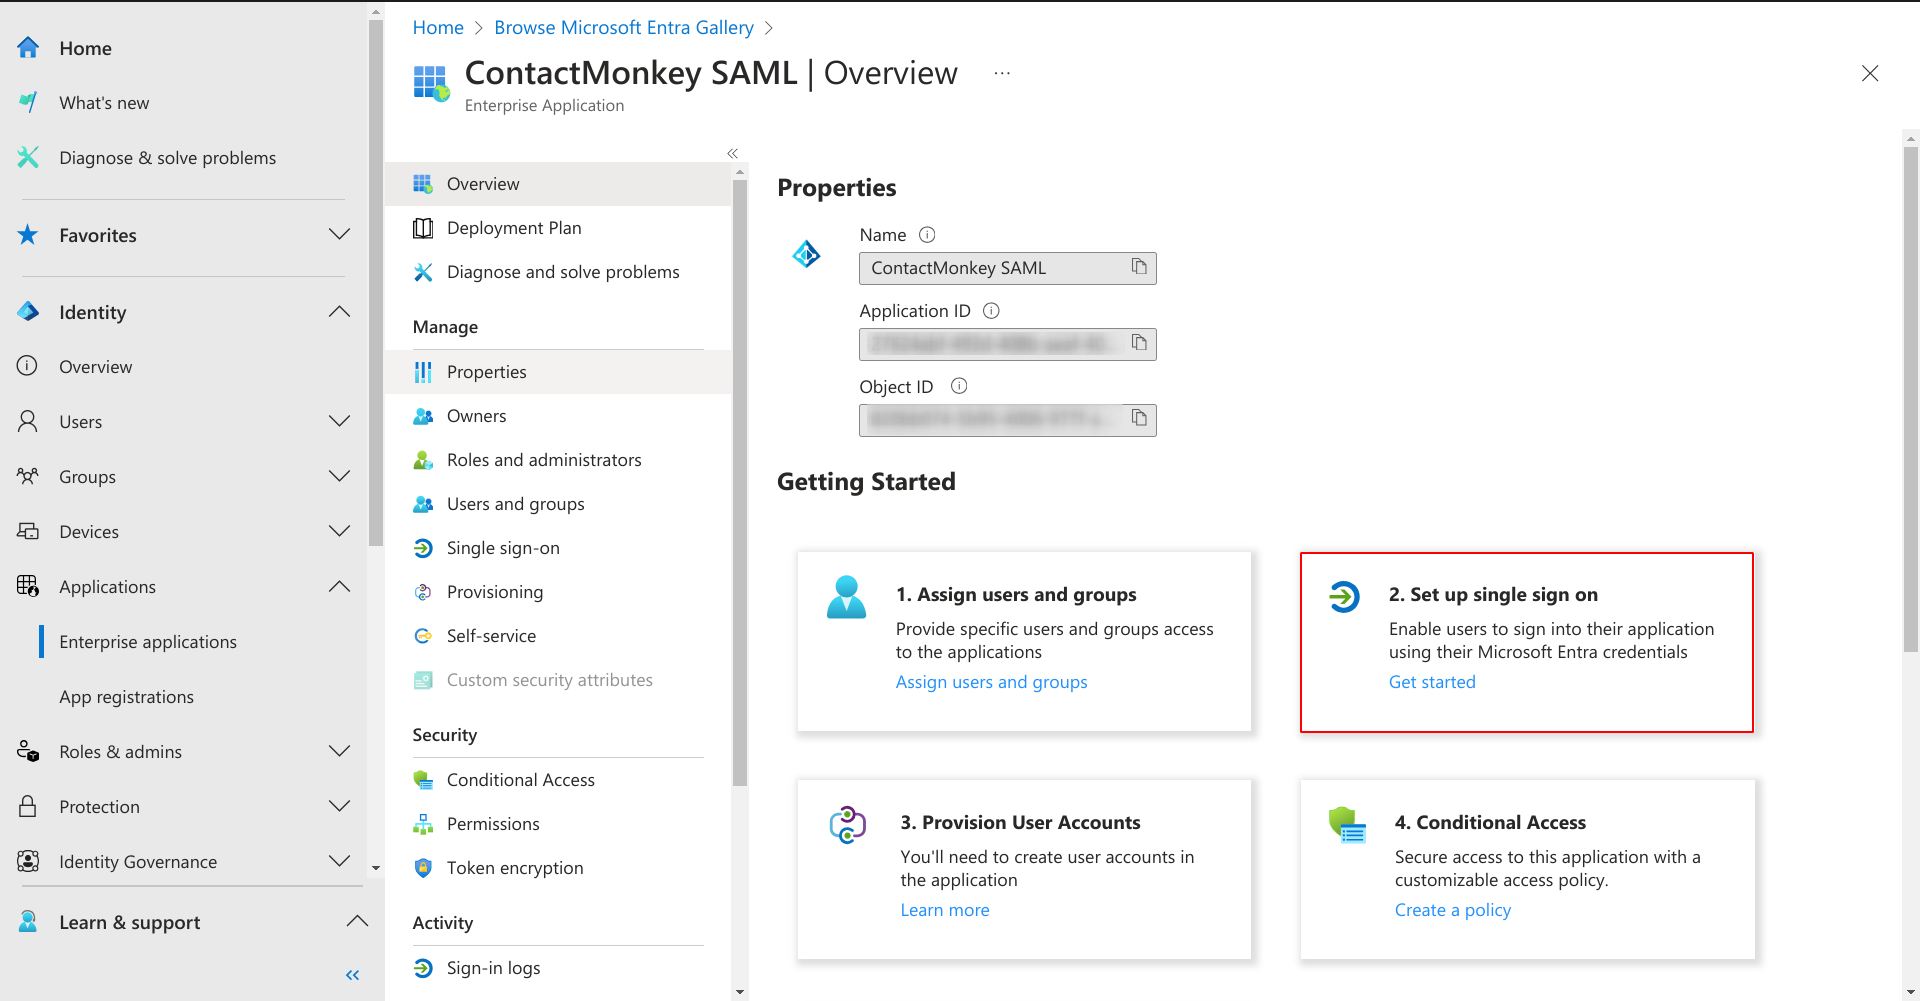The height and width of the screenshot is (1001, 1920).
Task: Open the Provisioning menu item
Action: [558, 592]
